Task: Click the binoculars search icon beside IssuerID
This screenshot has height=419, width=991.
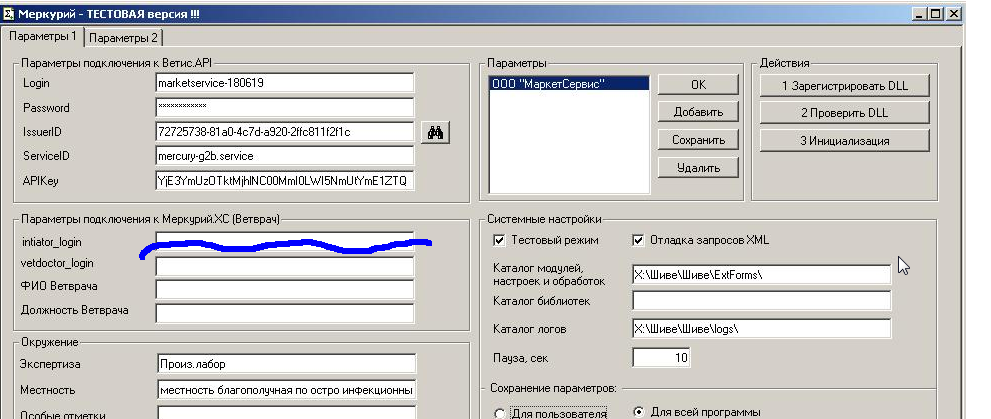Action: [x=435, y=132]
